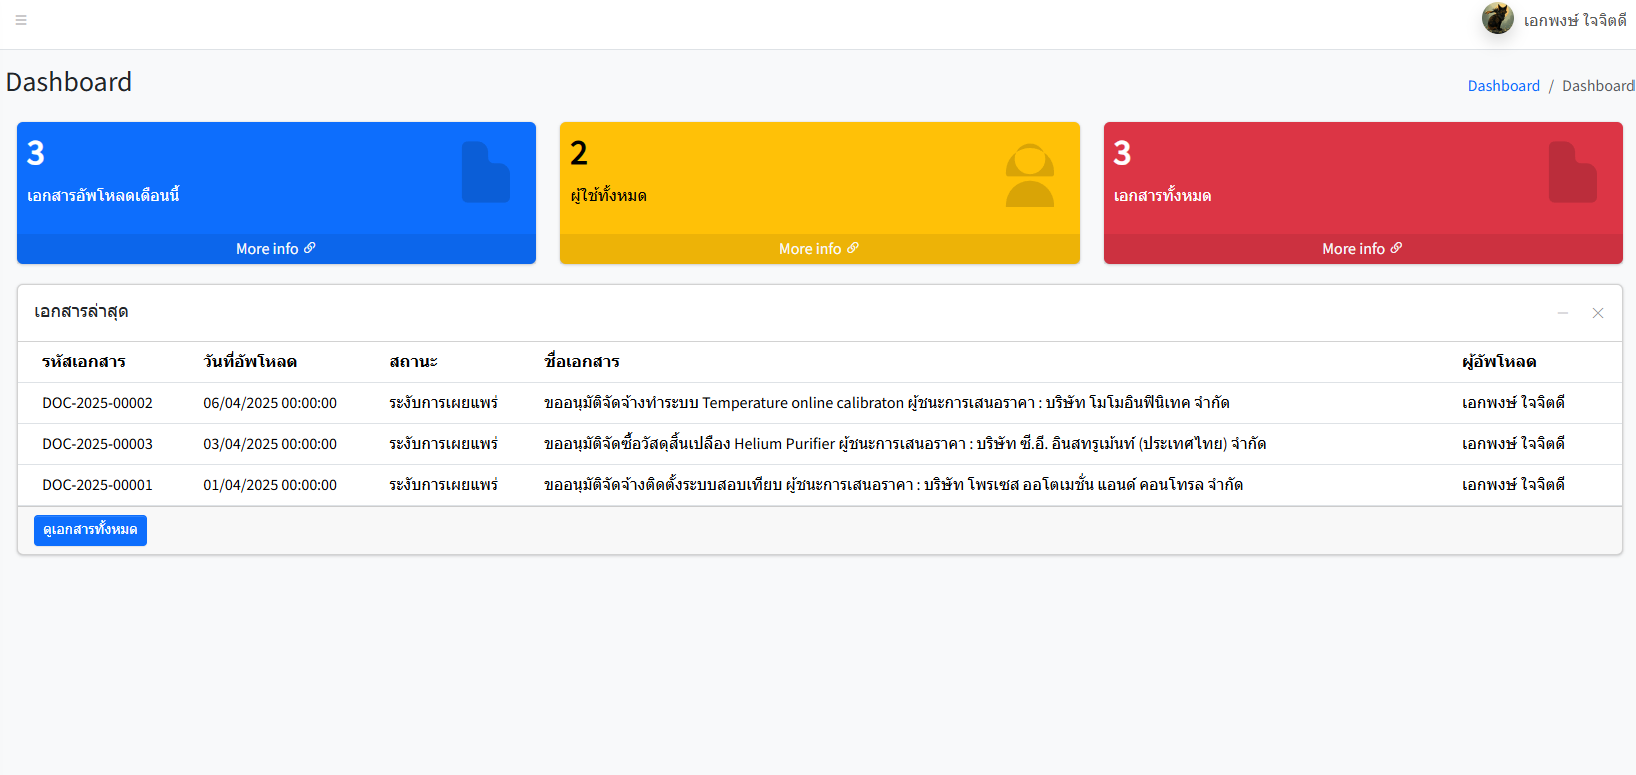Click upload date 03/04/2025 00:00:00
1636x775 pixels.
pyautogui.click(x=270, y=444)
